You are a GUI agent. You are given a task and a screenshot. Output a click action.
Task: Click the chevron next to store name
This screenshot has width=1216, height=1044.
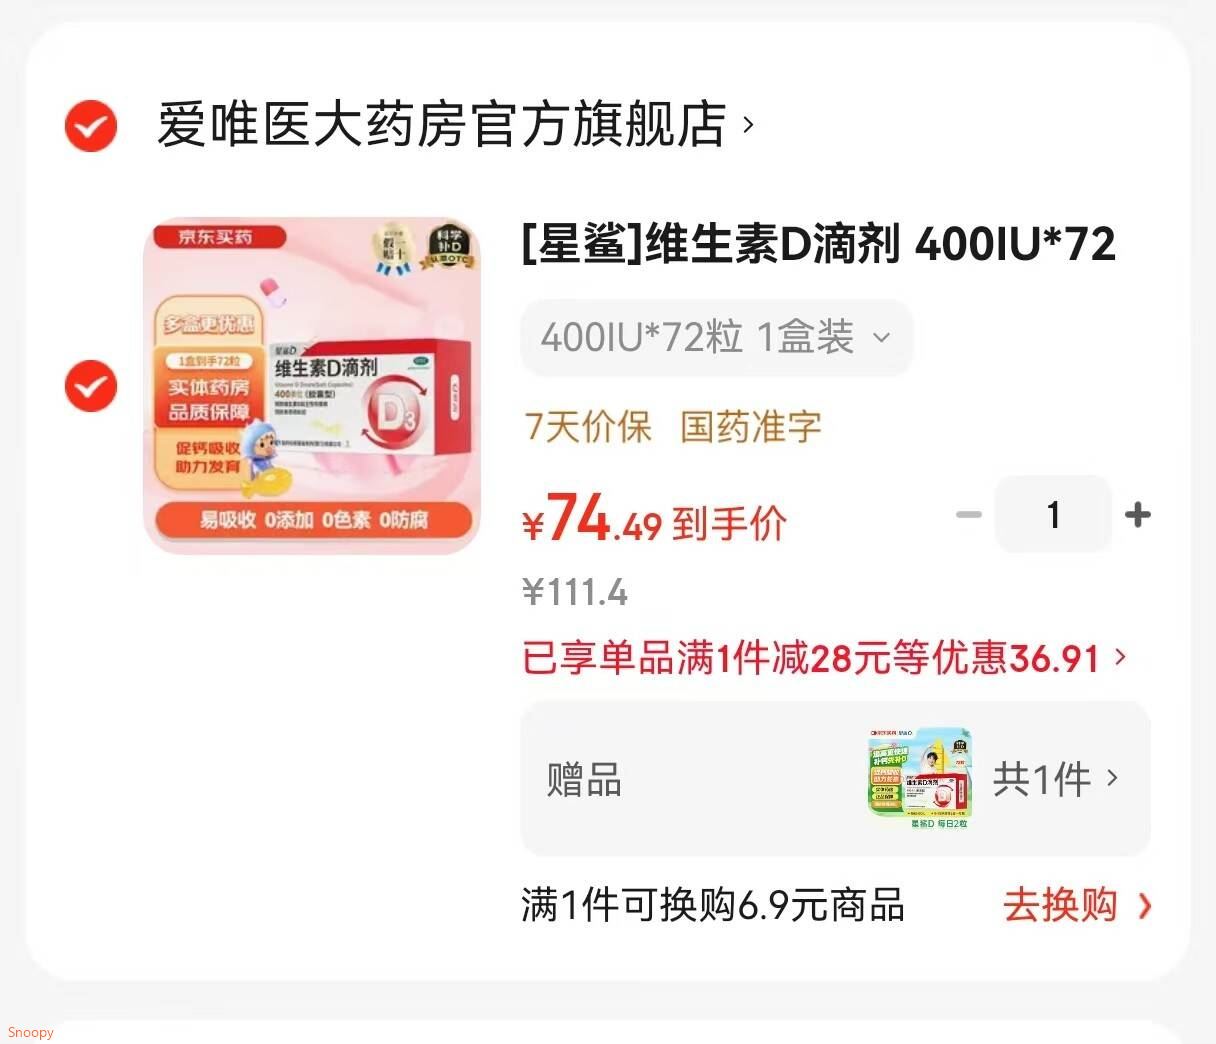748,126
